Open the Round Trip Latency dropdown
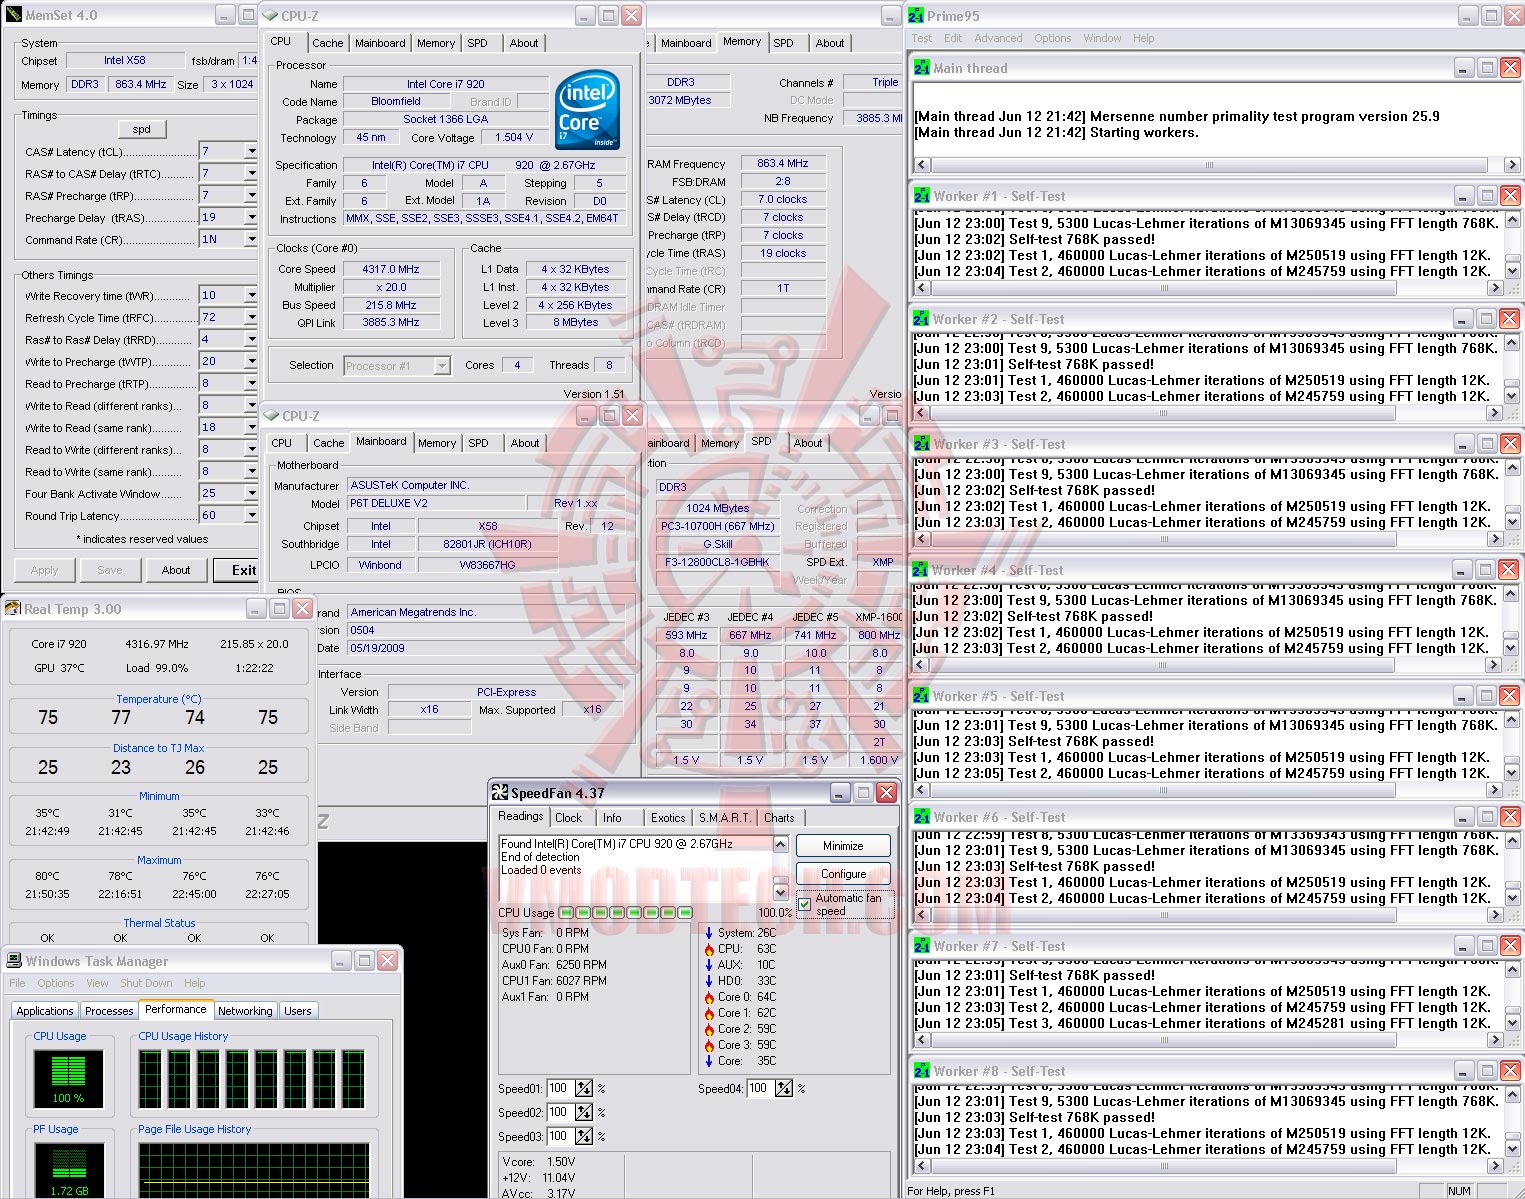The width and height of the screenshot is (1525, 1199). (x=251, y=515)
